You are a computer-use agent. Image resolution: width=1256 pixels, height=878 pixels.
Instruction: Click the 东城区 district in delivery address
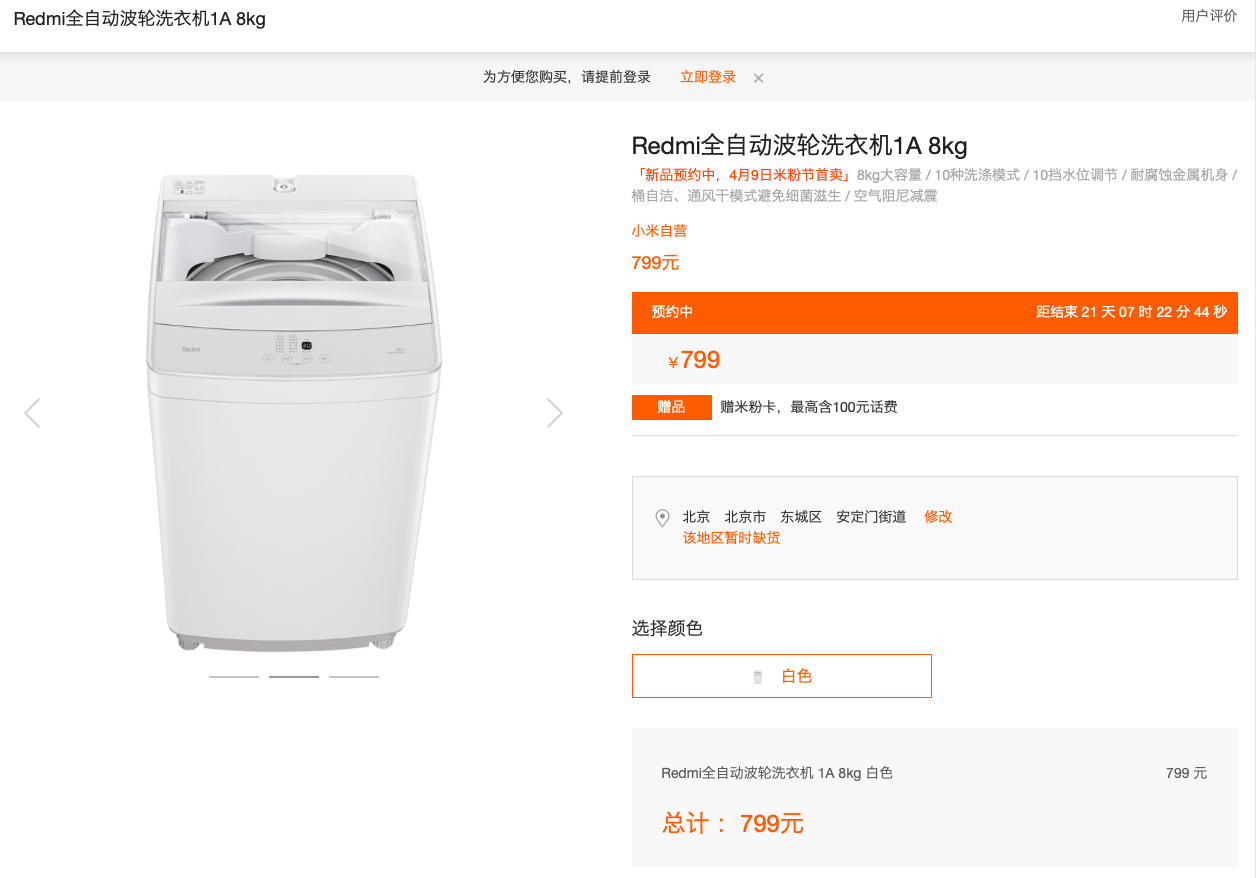[801, 517]
